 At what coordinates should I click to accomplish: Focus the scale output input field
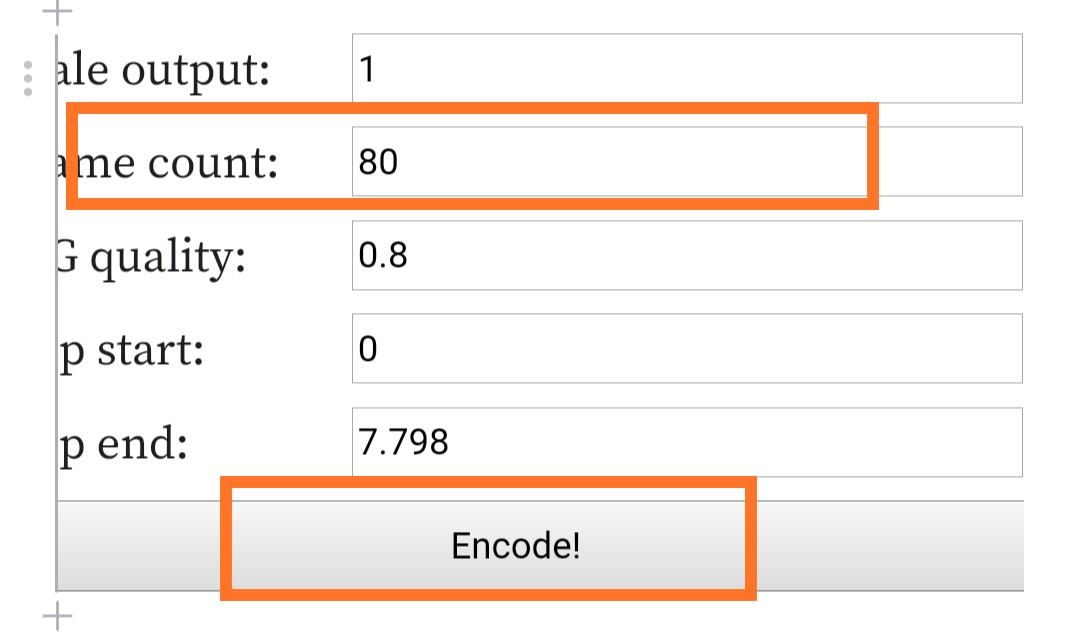click(687, 69)
